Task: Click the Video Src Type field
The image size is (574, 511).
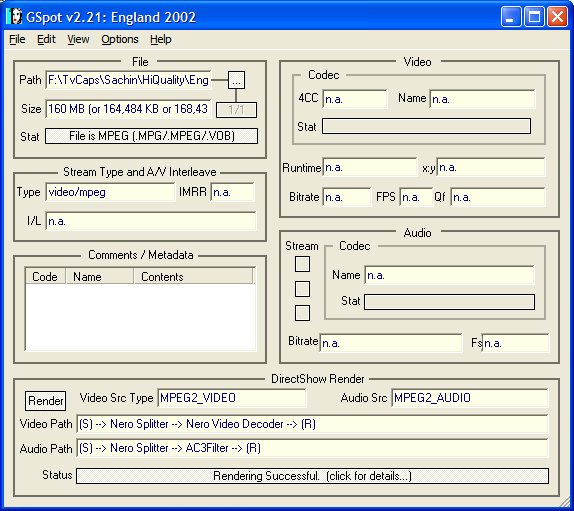Action: coord(232,398)
